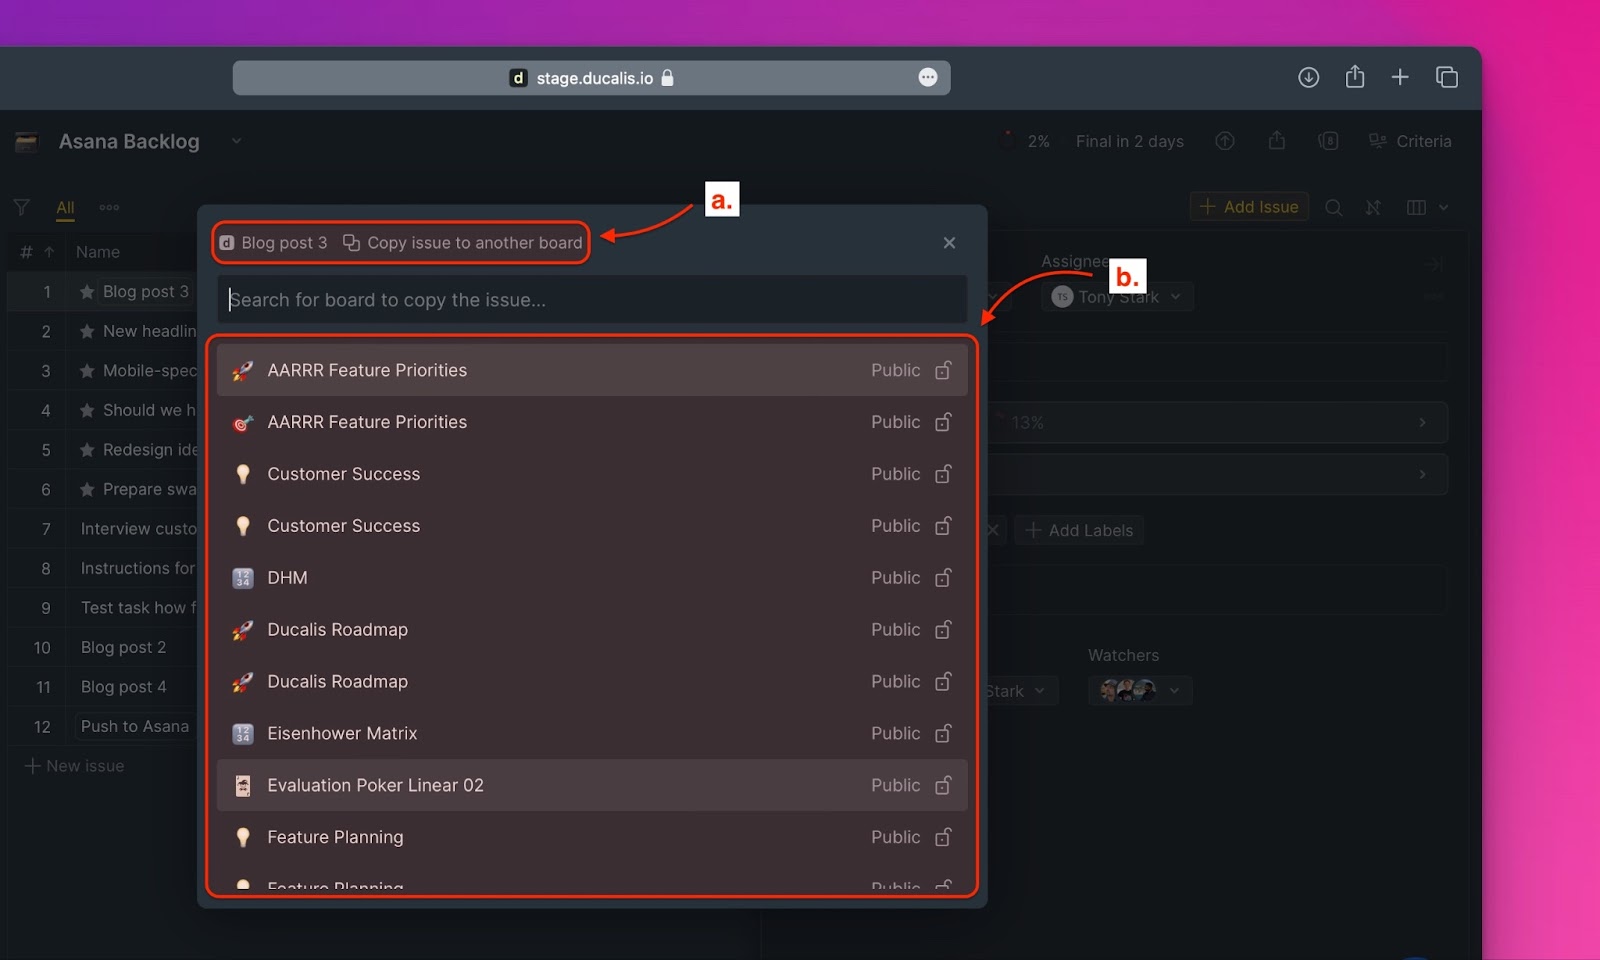Open more views ellipsis
1600x960 pixels.
point(109,207)
